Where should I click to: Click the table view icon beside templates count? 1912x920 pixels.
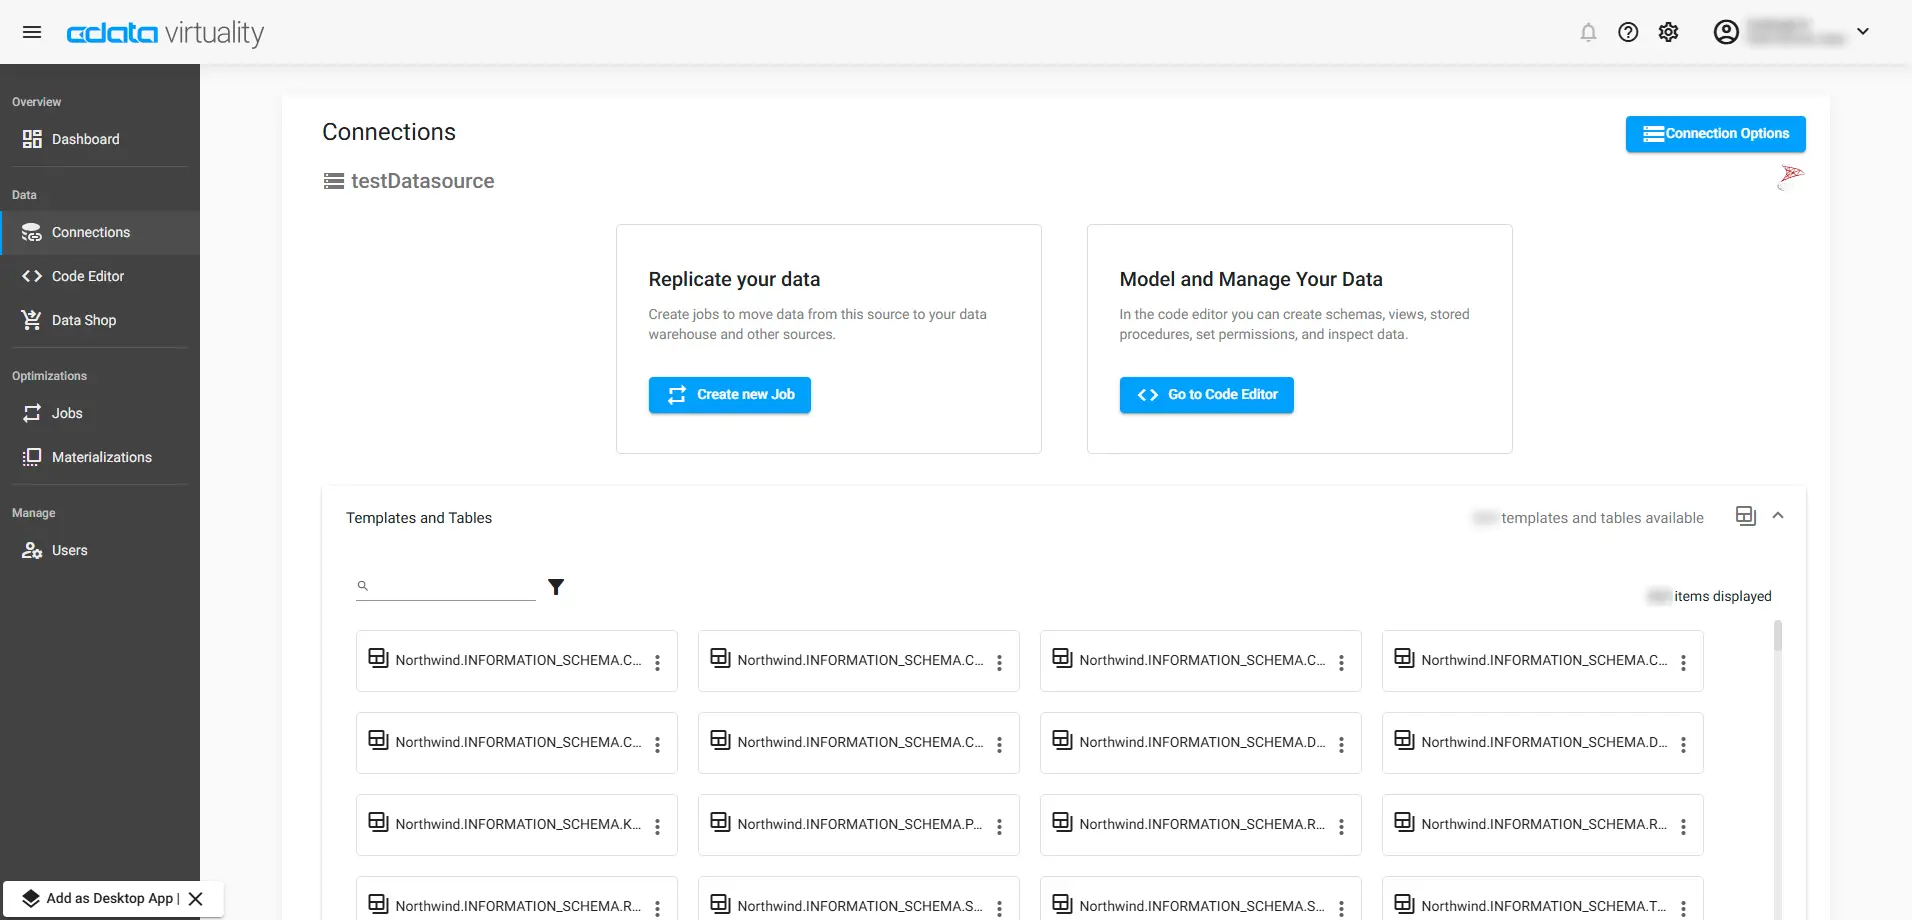[x=1746, y=516]
